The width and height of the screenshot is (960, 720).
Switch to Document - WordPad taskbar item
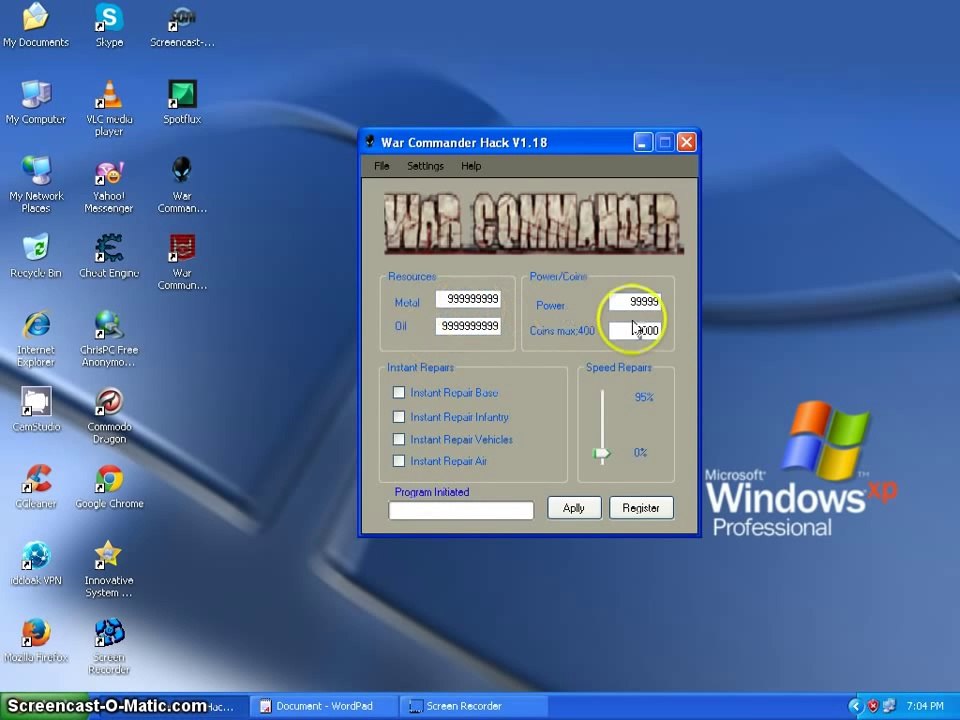[x=324, y=706]
